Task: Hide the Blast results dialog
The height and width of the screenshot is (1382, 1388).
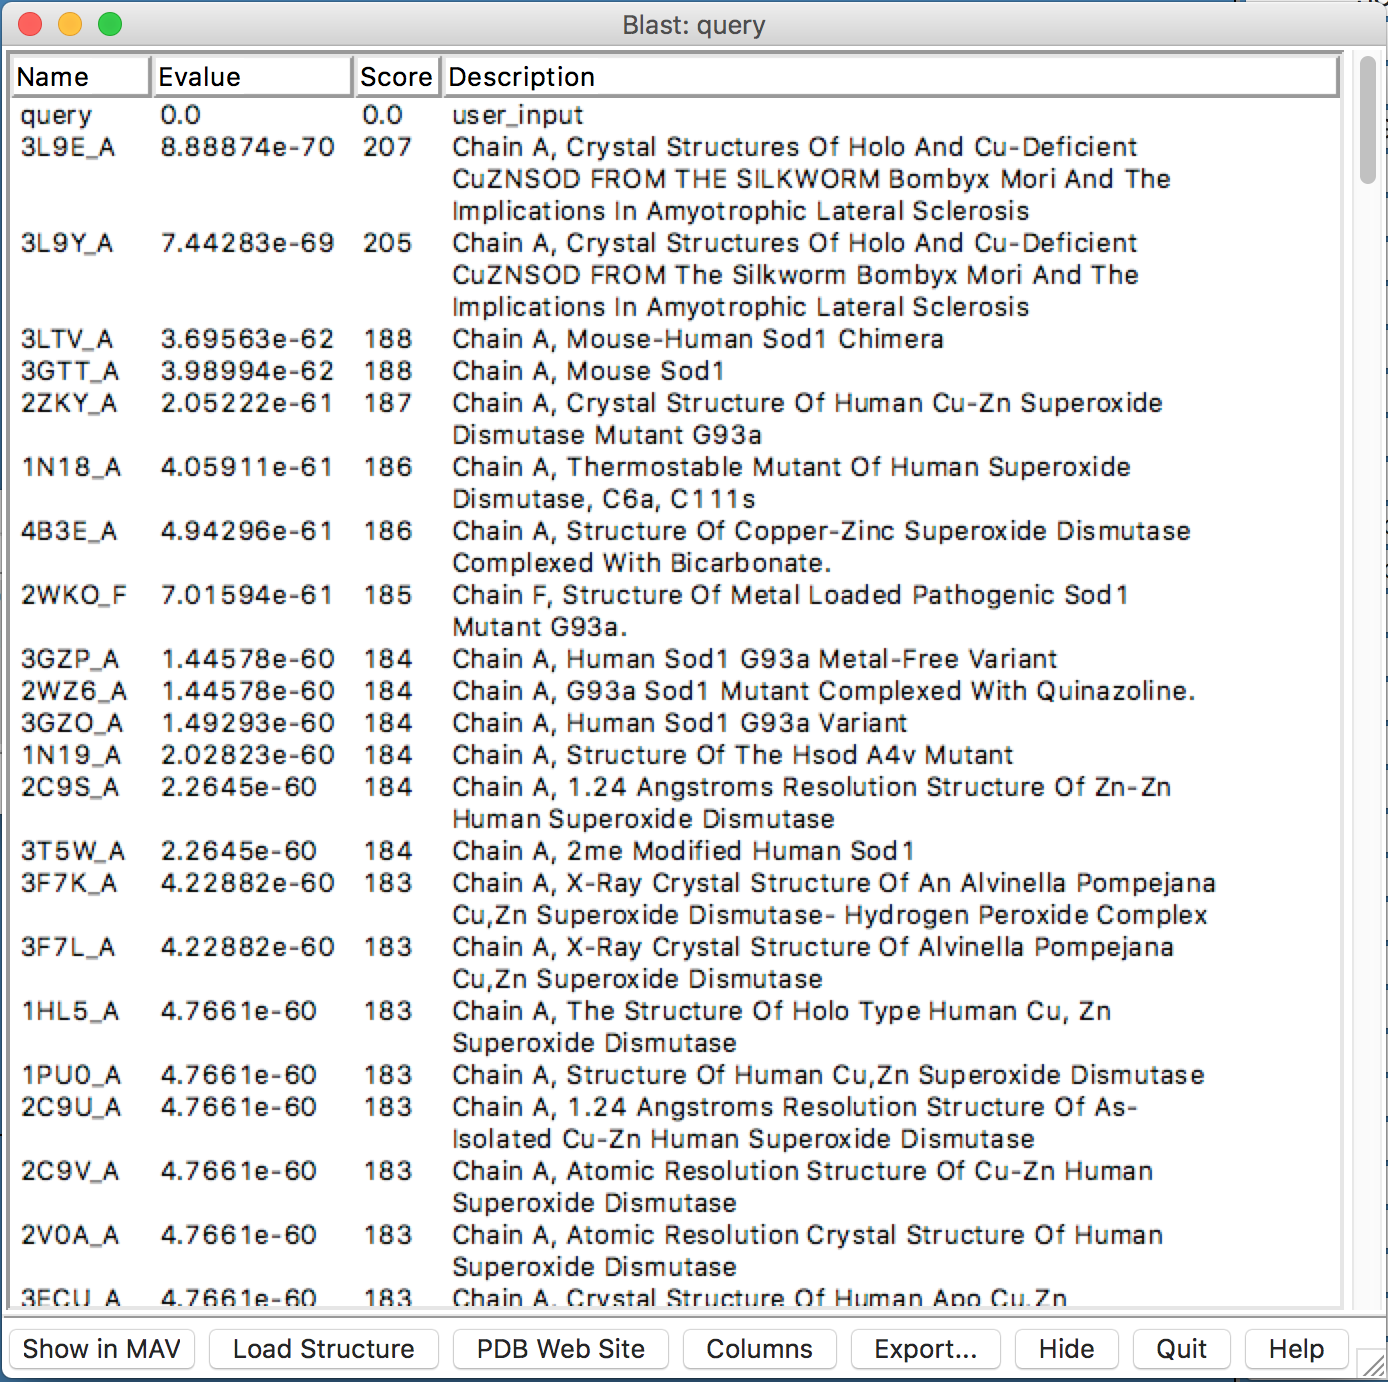Action: click(1066, 1349)
